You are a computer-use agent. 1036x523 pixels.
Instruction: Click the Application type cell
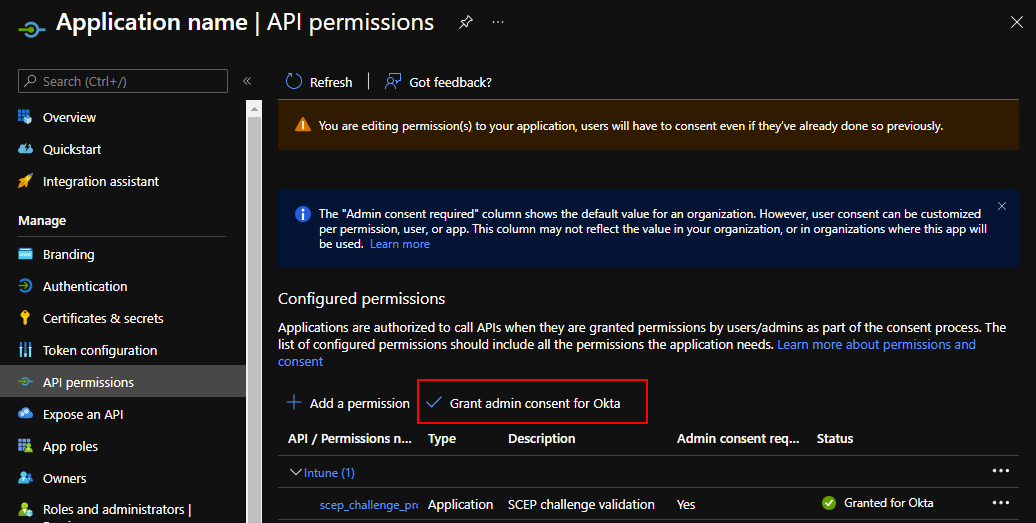point(461,505)
